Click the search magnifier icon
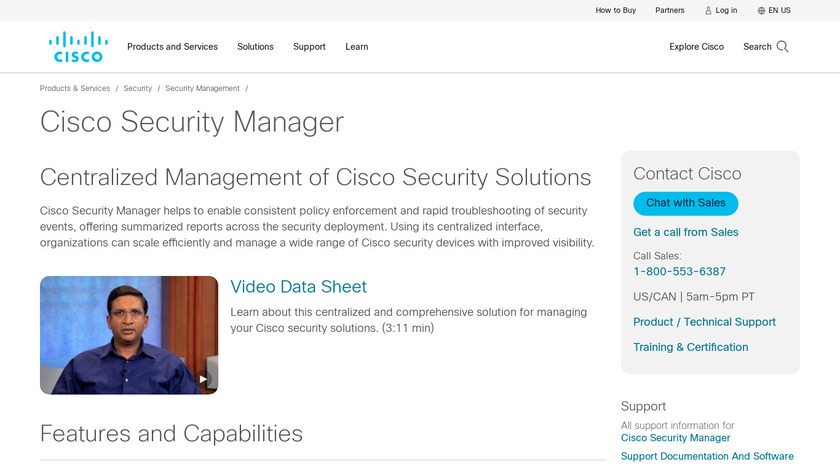 782,47
